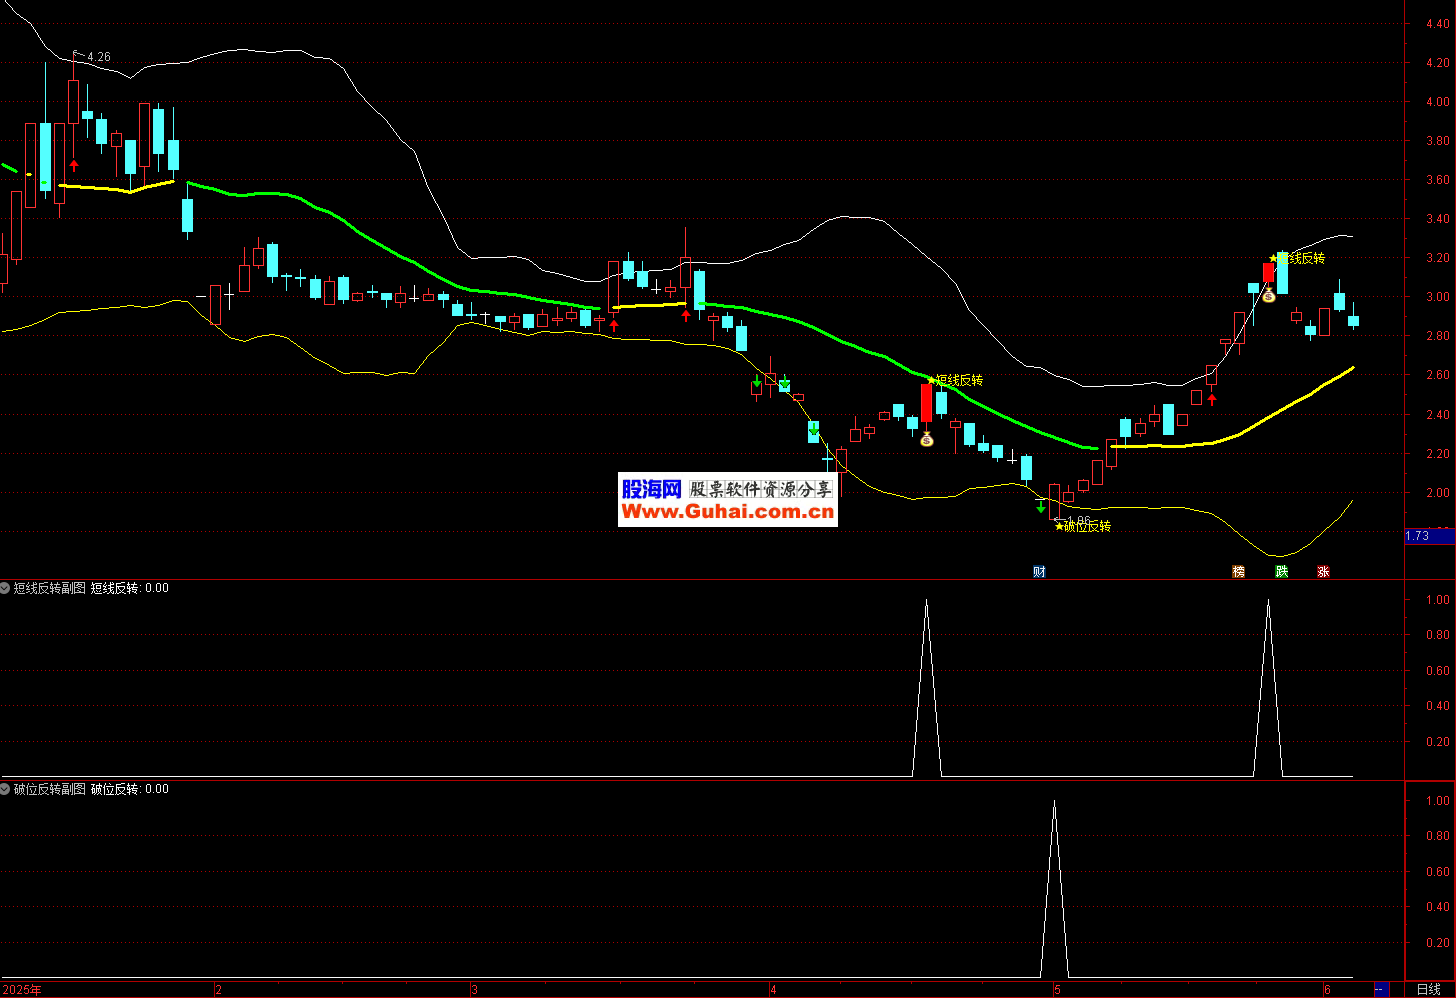Click the 榜 marker icon
This screenshot has height=998, width=1456.
coord(1239,572)
